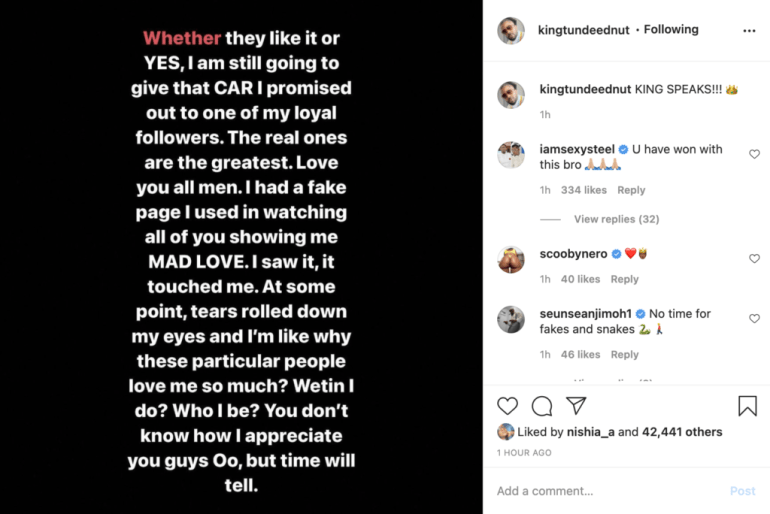The height and width of the screenshot is (514, 770).
Task: Click the Following button in header
Action: (671, 30)
